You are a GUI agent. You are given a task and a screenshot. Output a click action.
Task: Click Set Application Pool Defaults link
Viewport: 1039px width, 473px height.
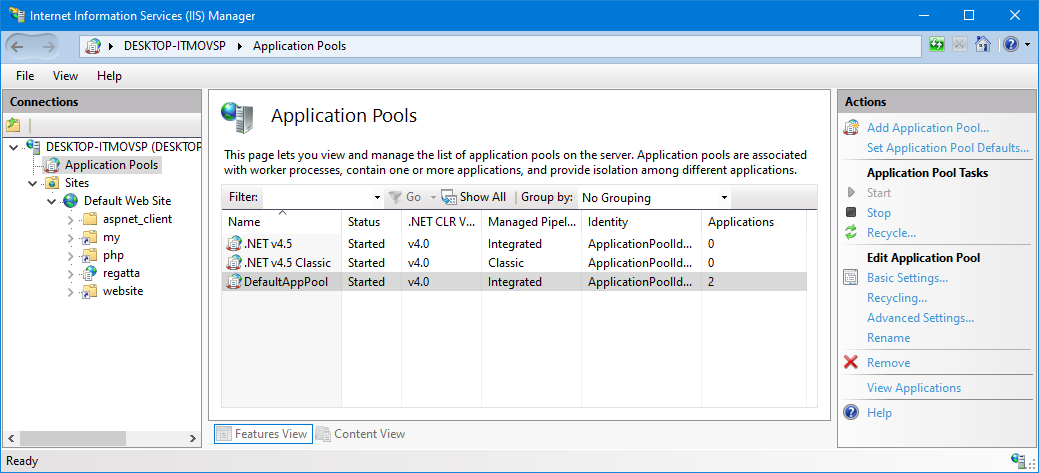[947, 148]
